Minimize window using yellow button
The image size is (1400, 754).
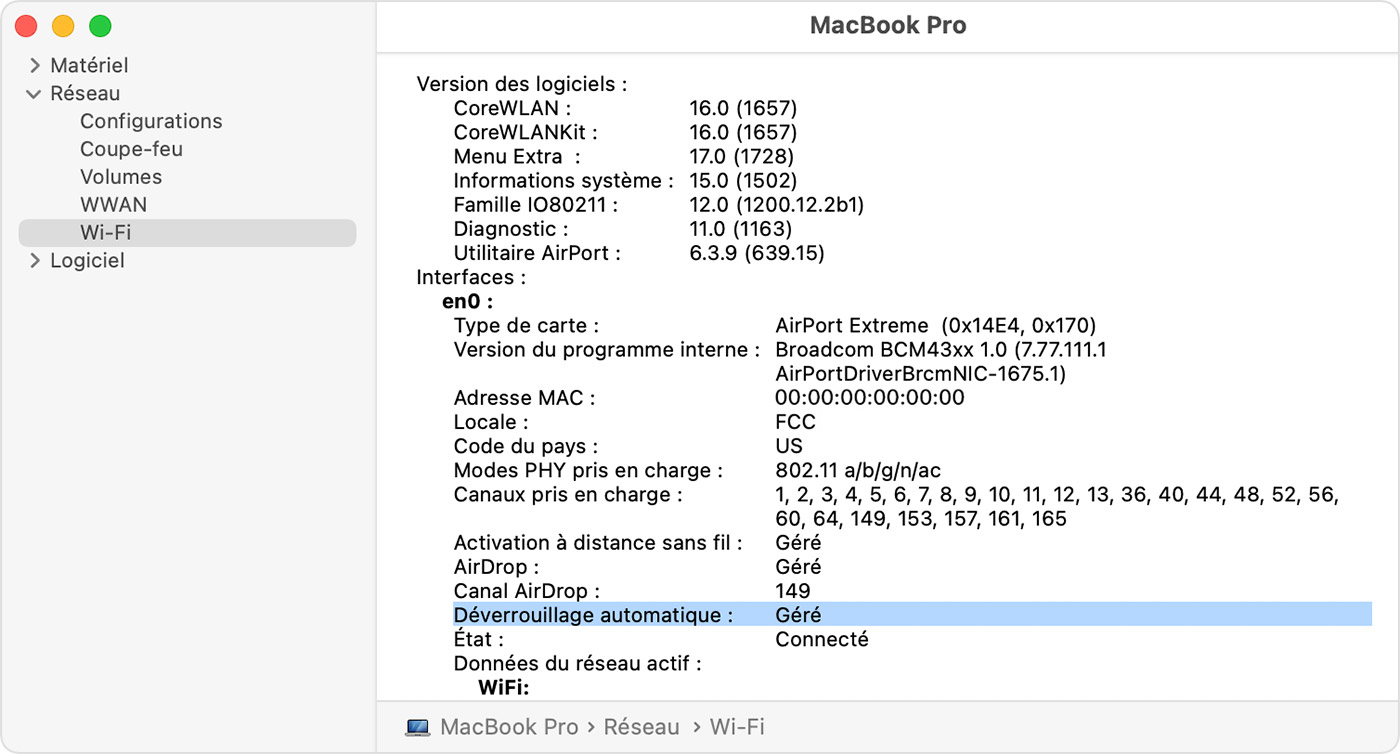pos(63,26)
